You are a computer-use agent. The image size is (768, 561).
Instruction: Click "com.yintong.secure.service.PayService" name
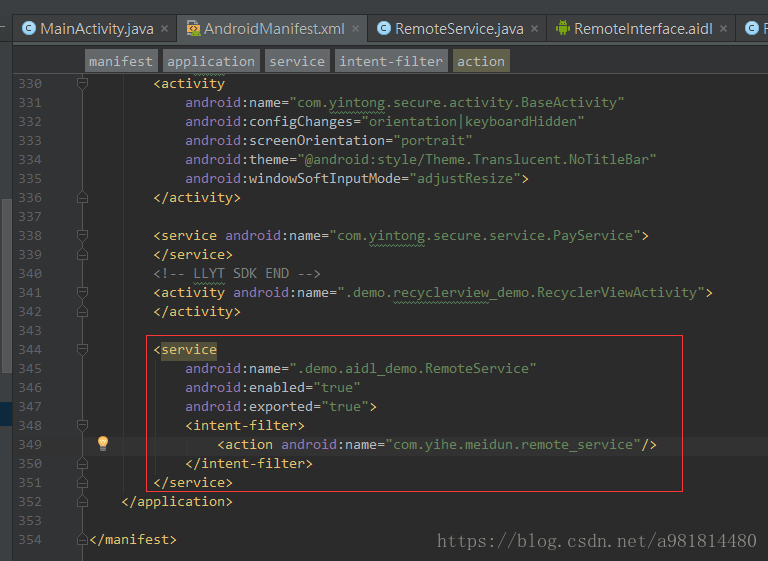[x=485, y=236]
